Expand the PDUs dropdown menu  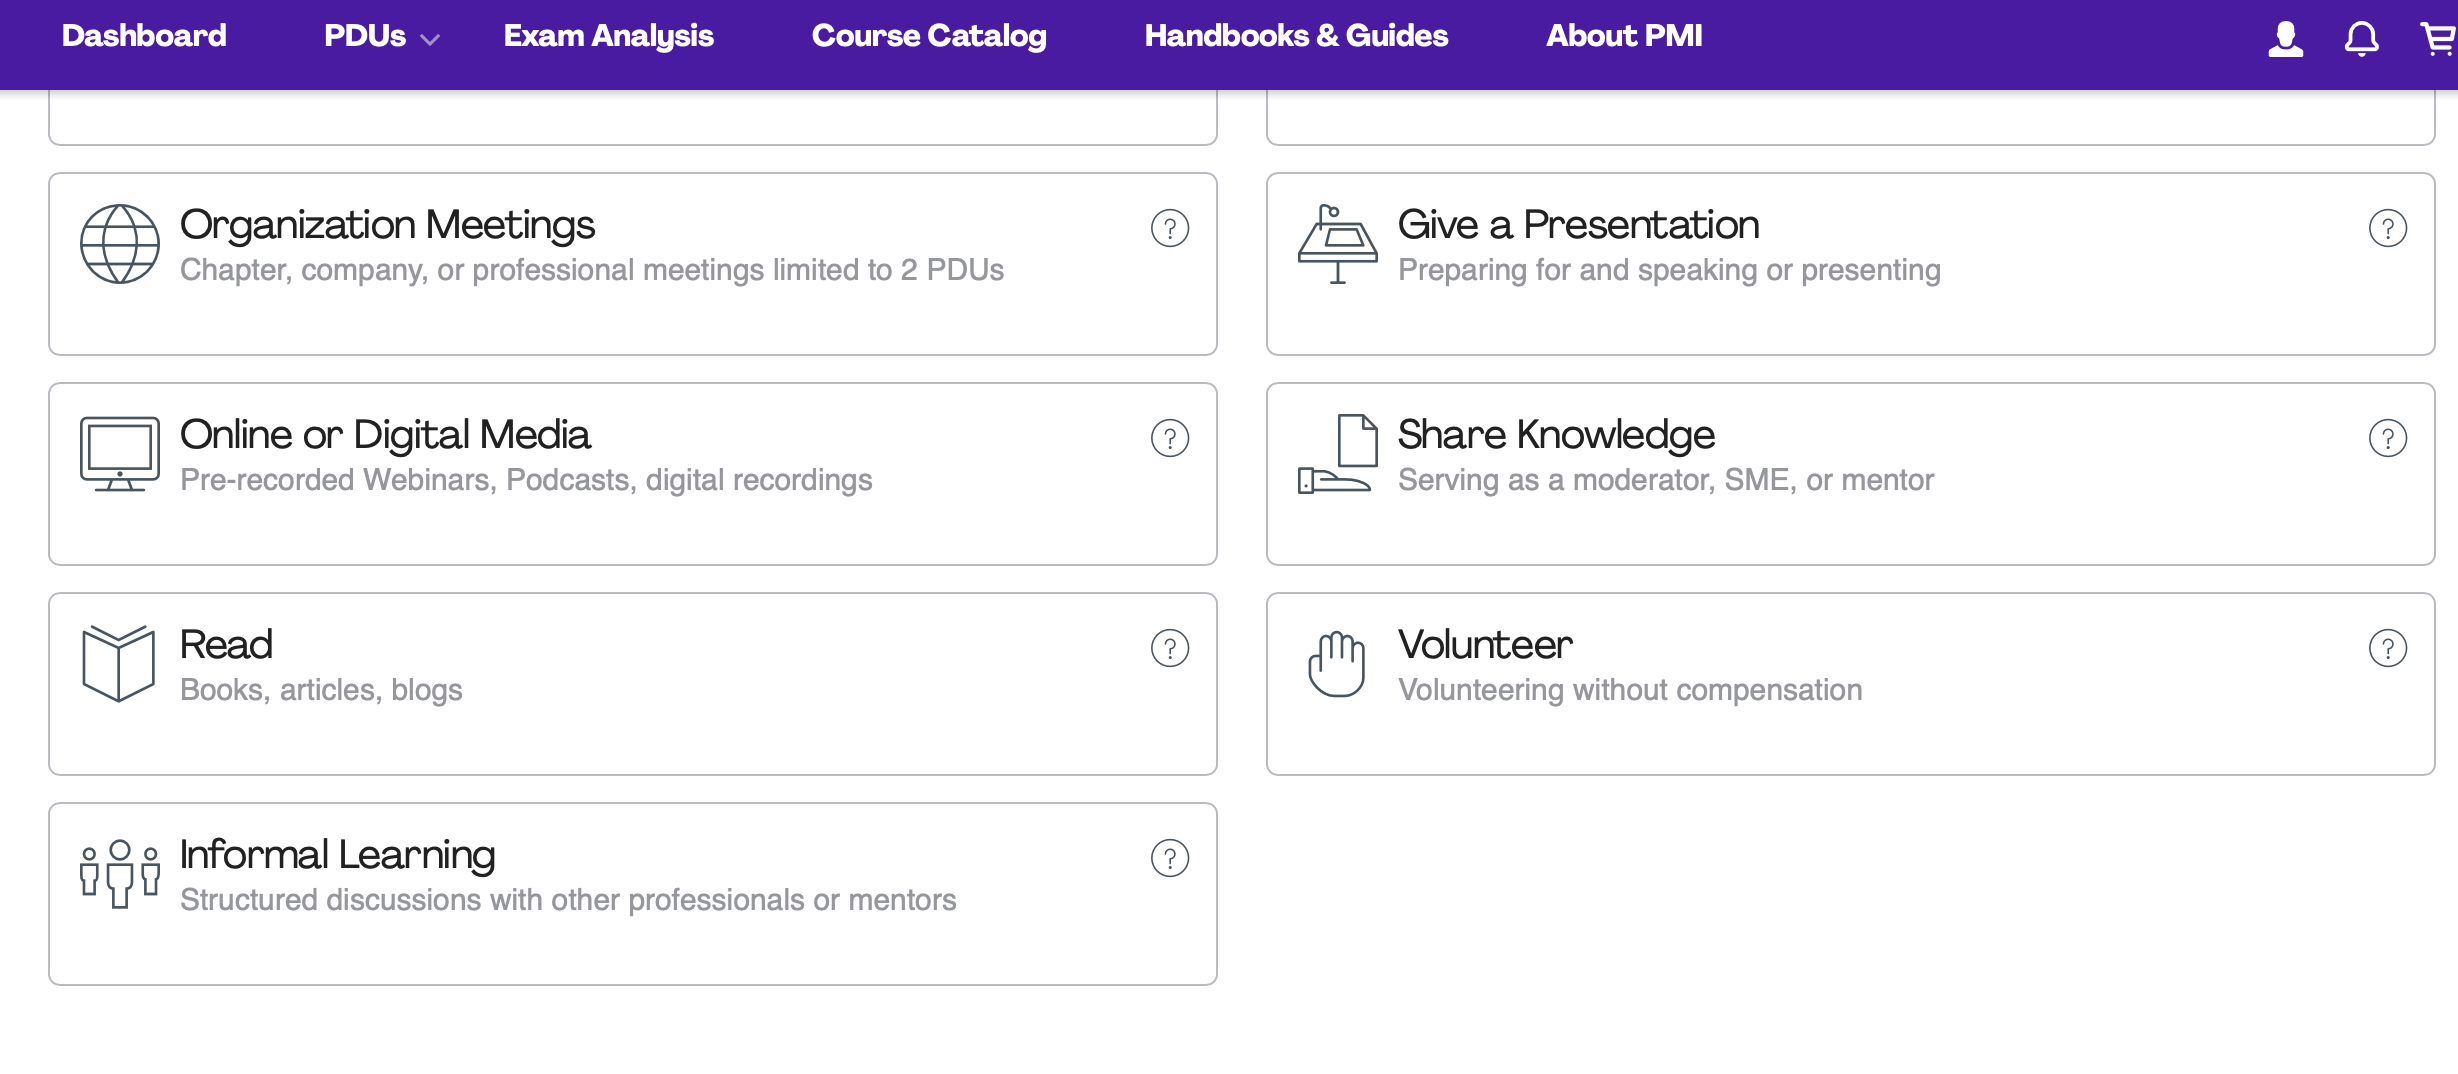(382, 37)
